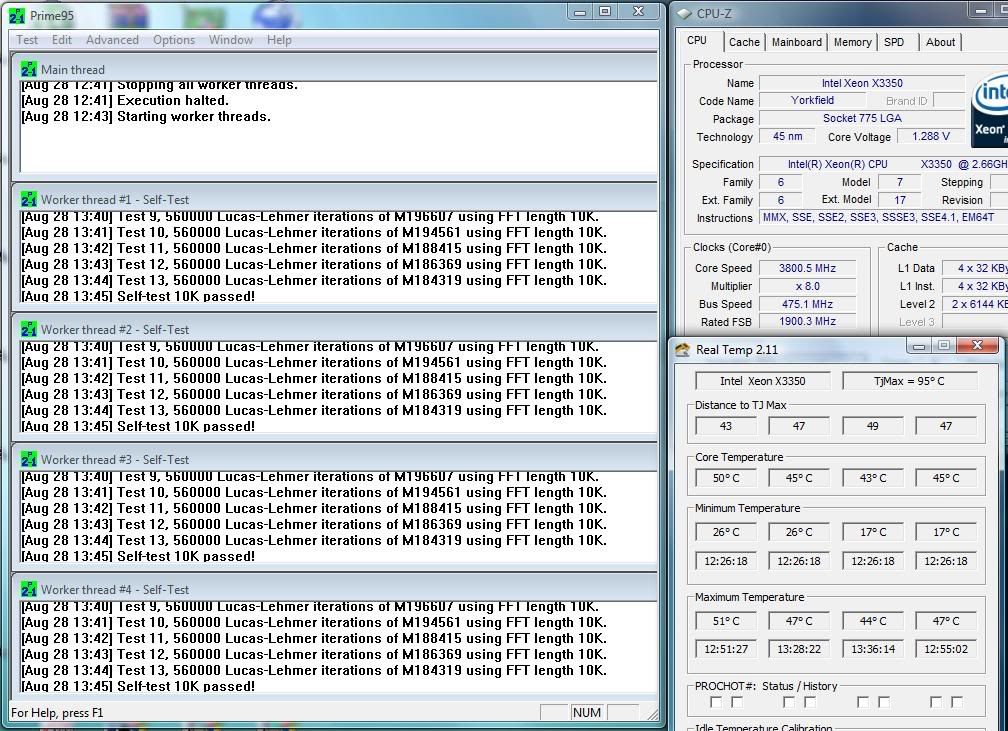Screen dimensions: 1008x731
Task: Toggle the second PROCHOT# checkbox of core three
Action: point(884,702)
